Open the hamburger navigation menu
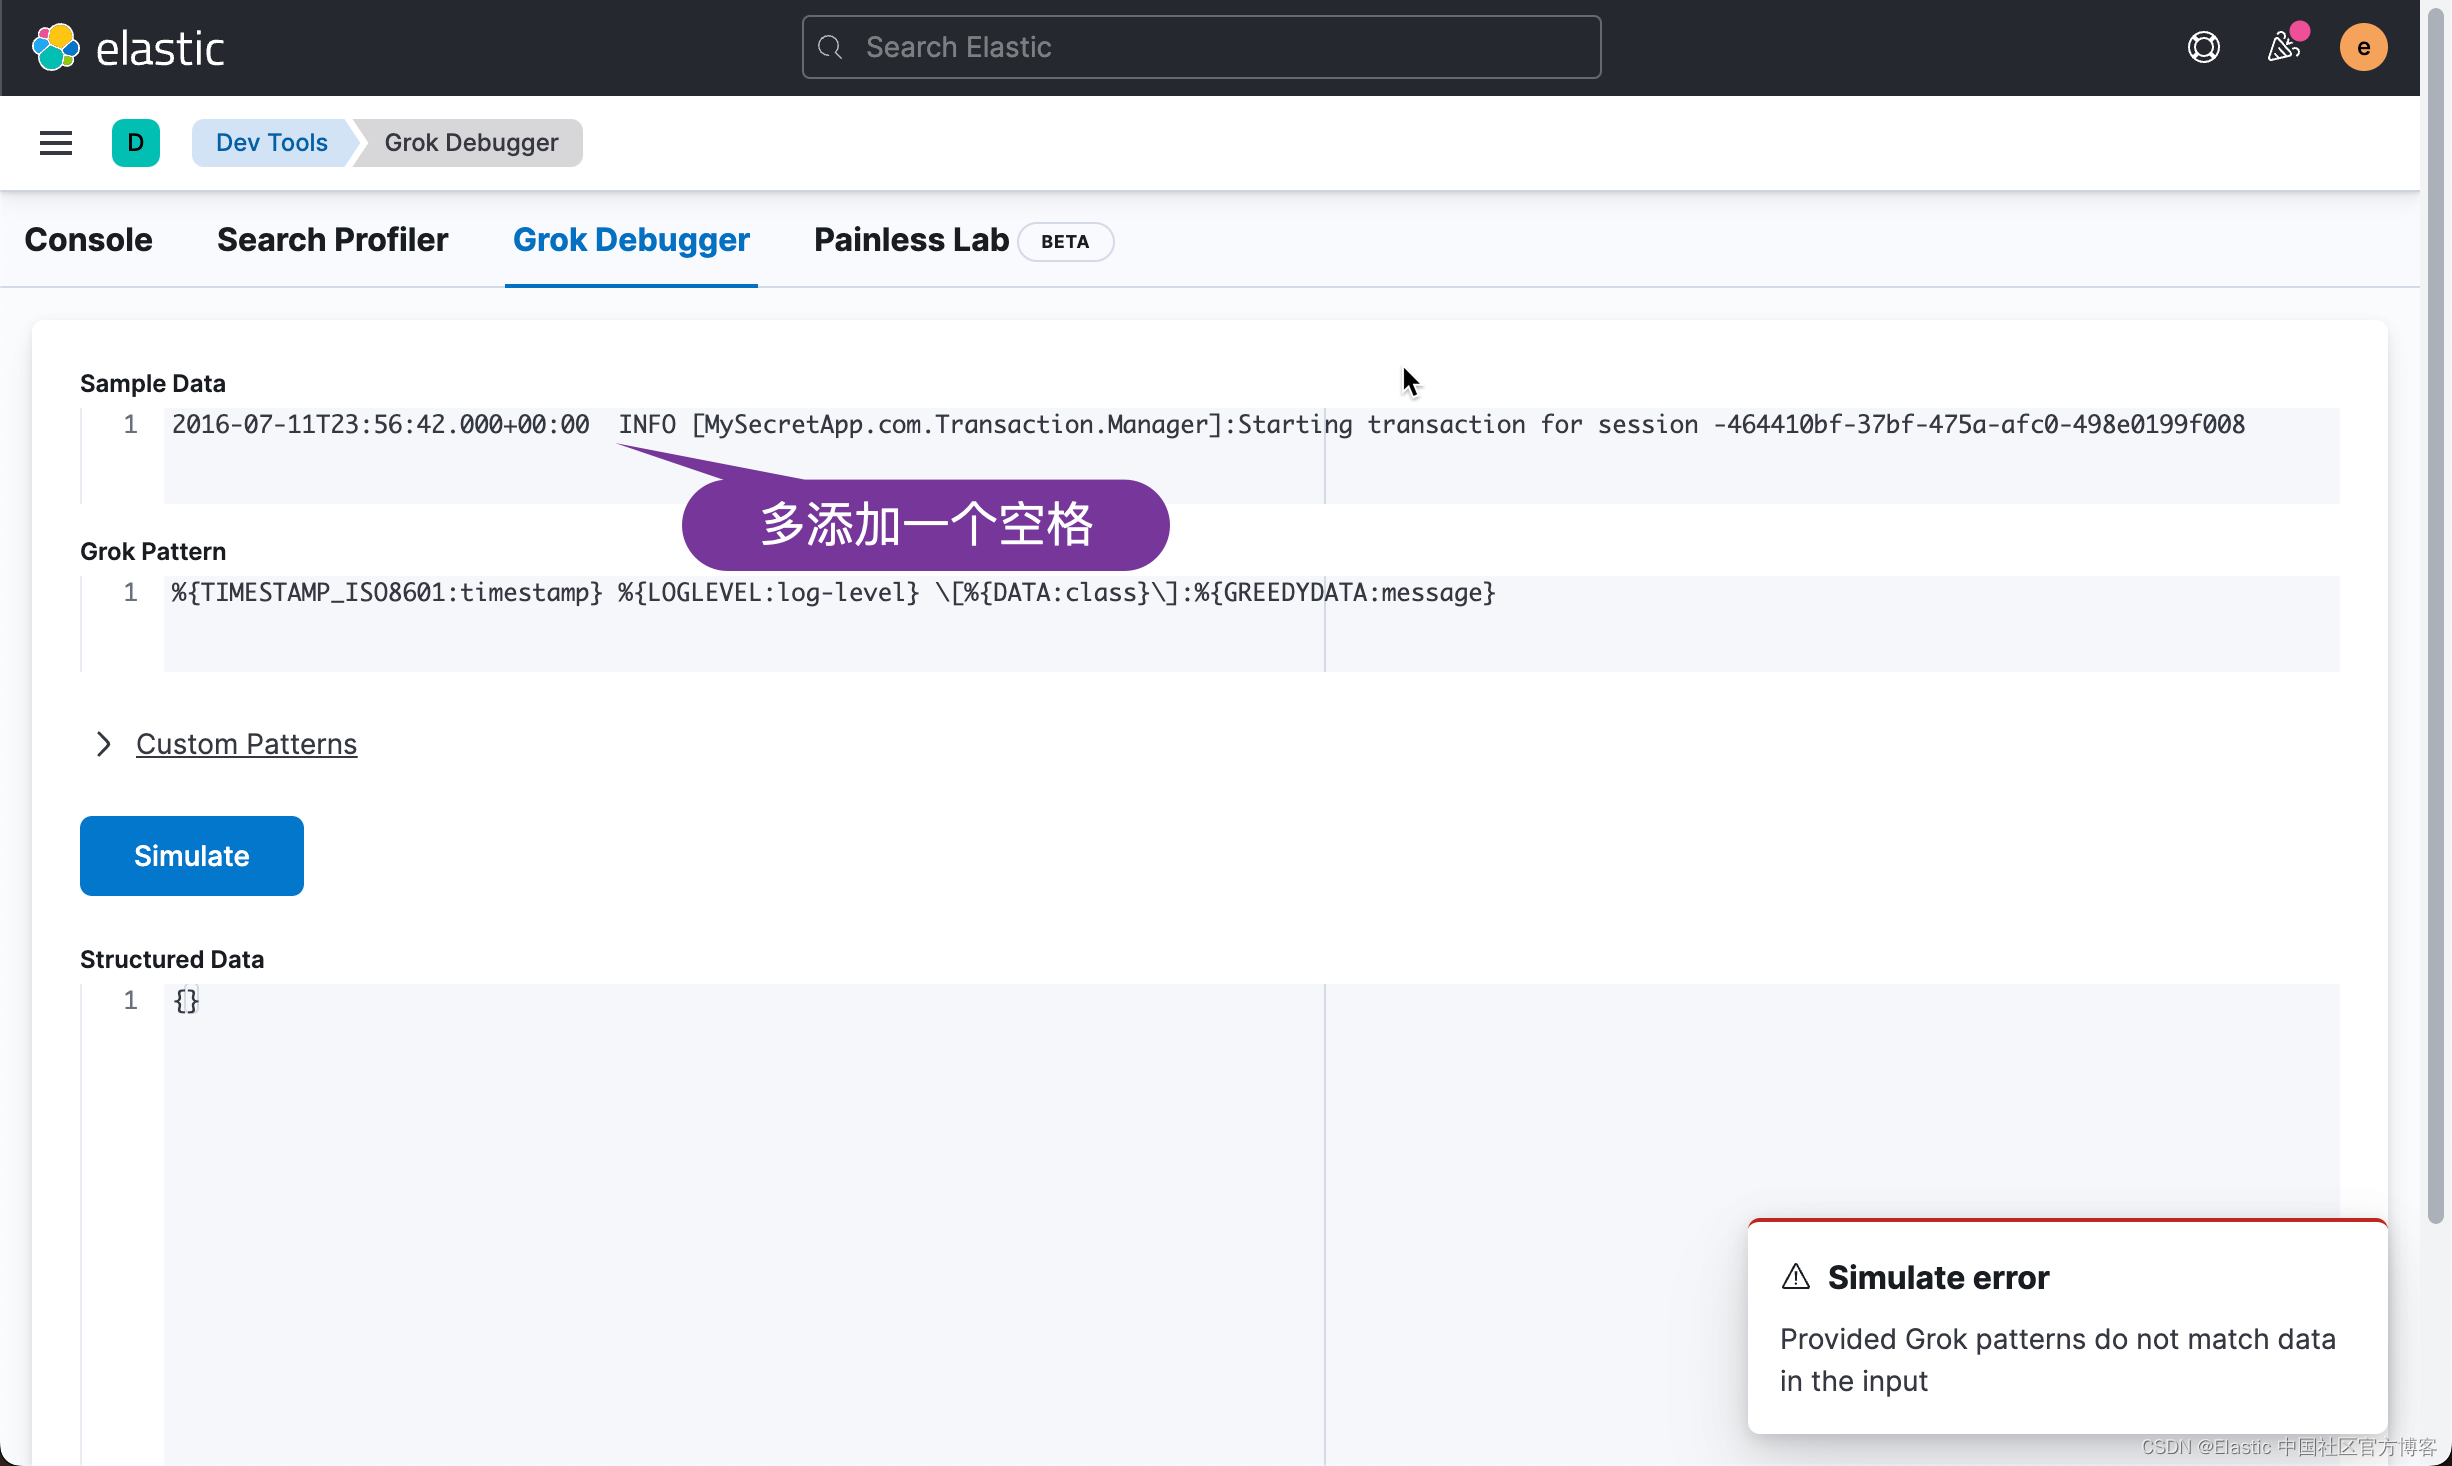This screenshot has height=1466, width=2452. [x=56, y=143]
